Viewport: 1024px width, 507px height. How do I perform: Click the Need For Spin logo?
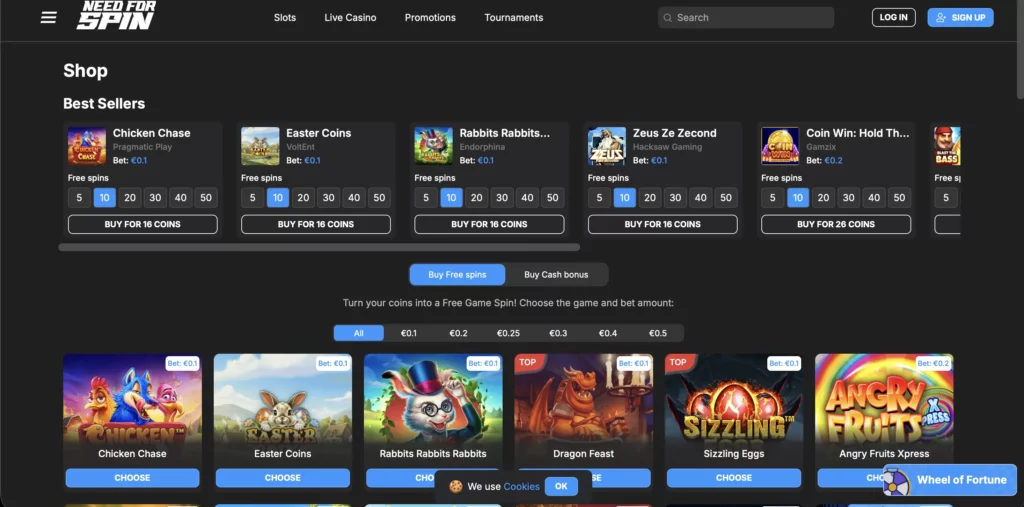pos(116,16)
